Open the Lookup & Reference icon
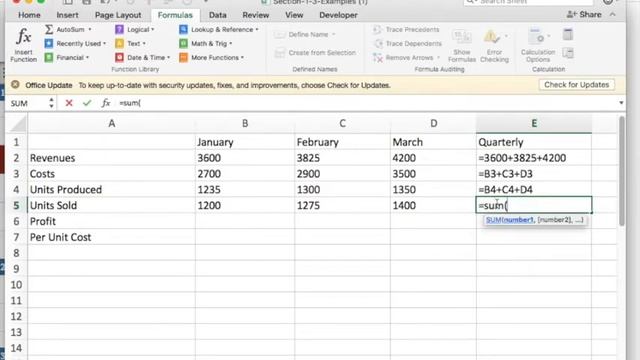The width and height of the screenshot is (640, 360). pyautogui.click(x=183, y=29)
